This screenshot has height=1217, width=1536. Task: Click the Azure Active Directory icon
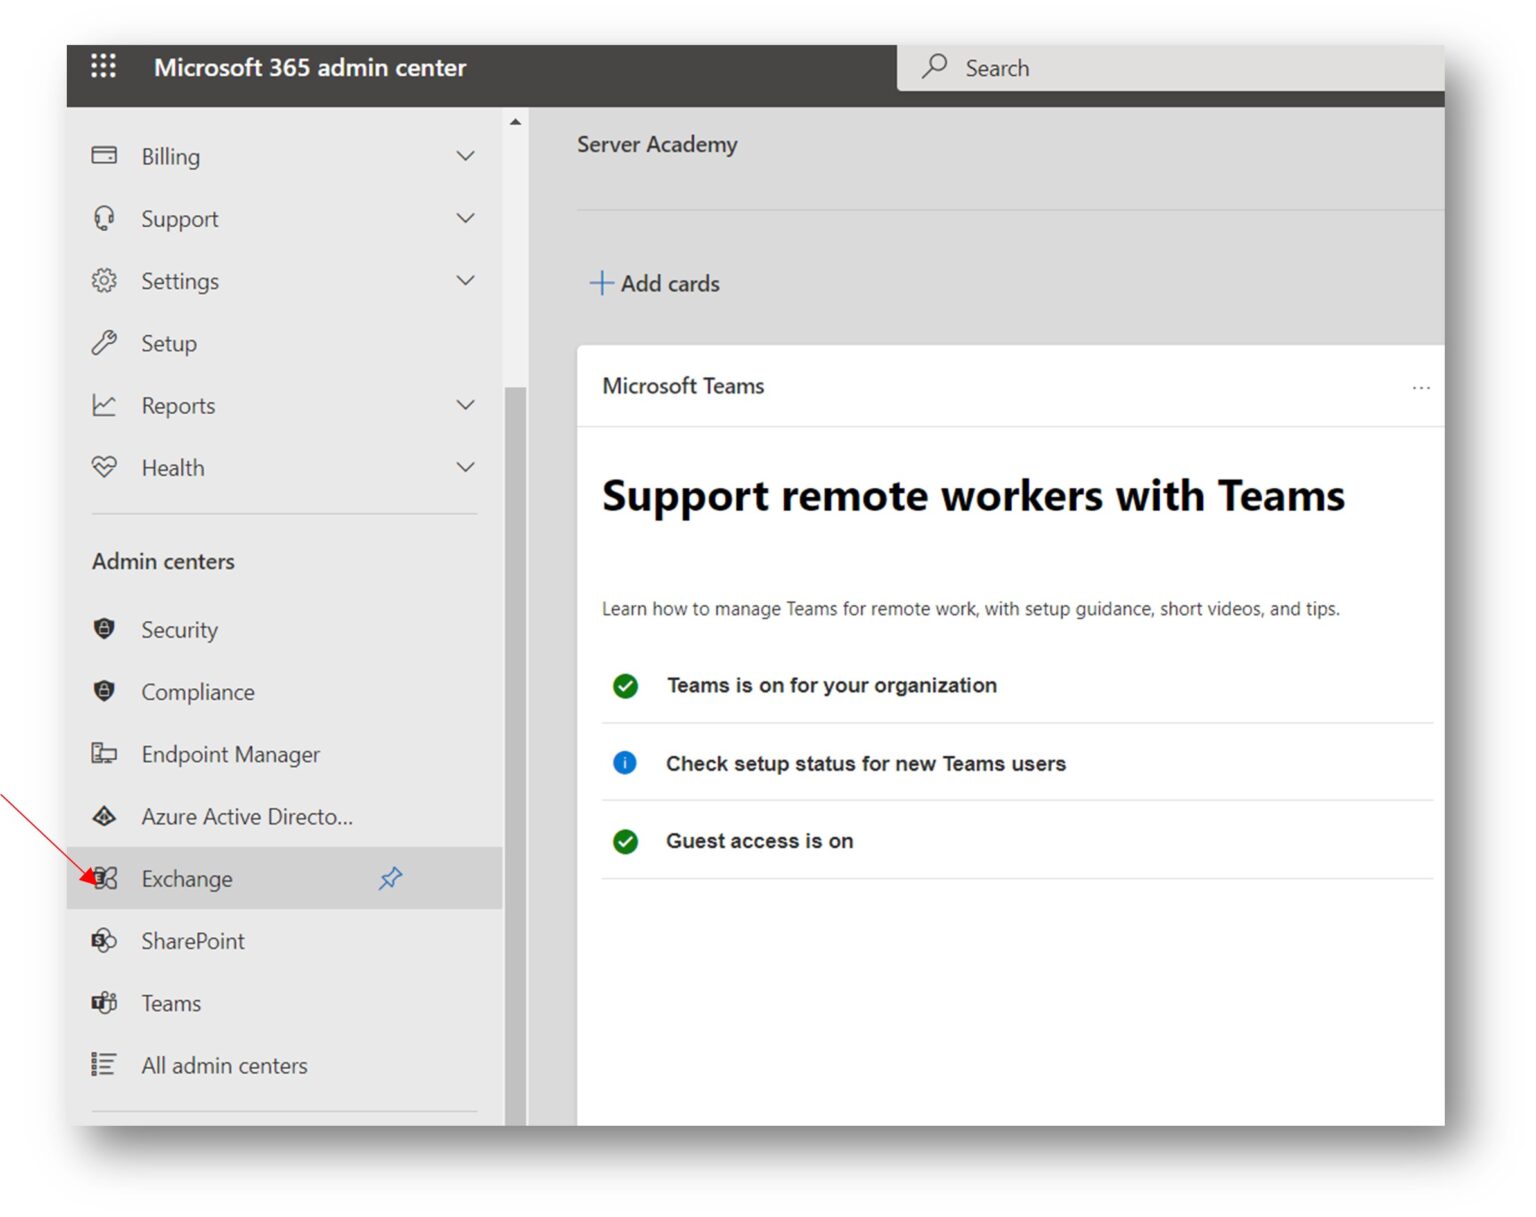pyautogui.click(x=104, y=816)
